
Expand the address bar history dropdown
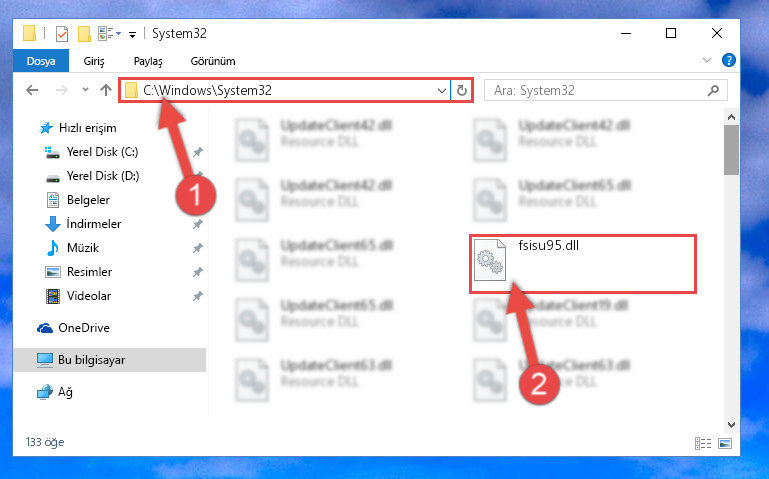pyautogui.click(x=441, y=90)
